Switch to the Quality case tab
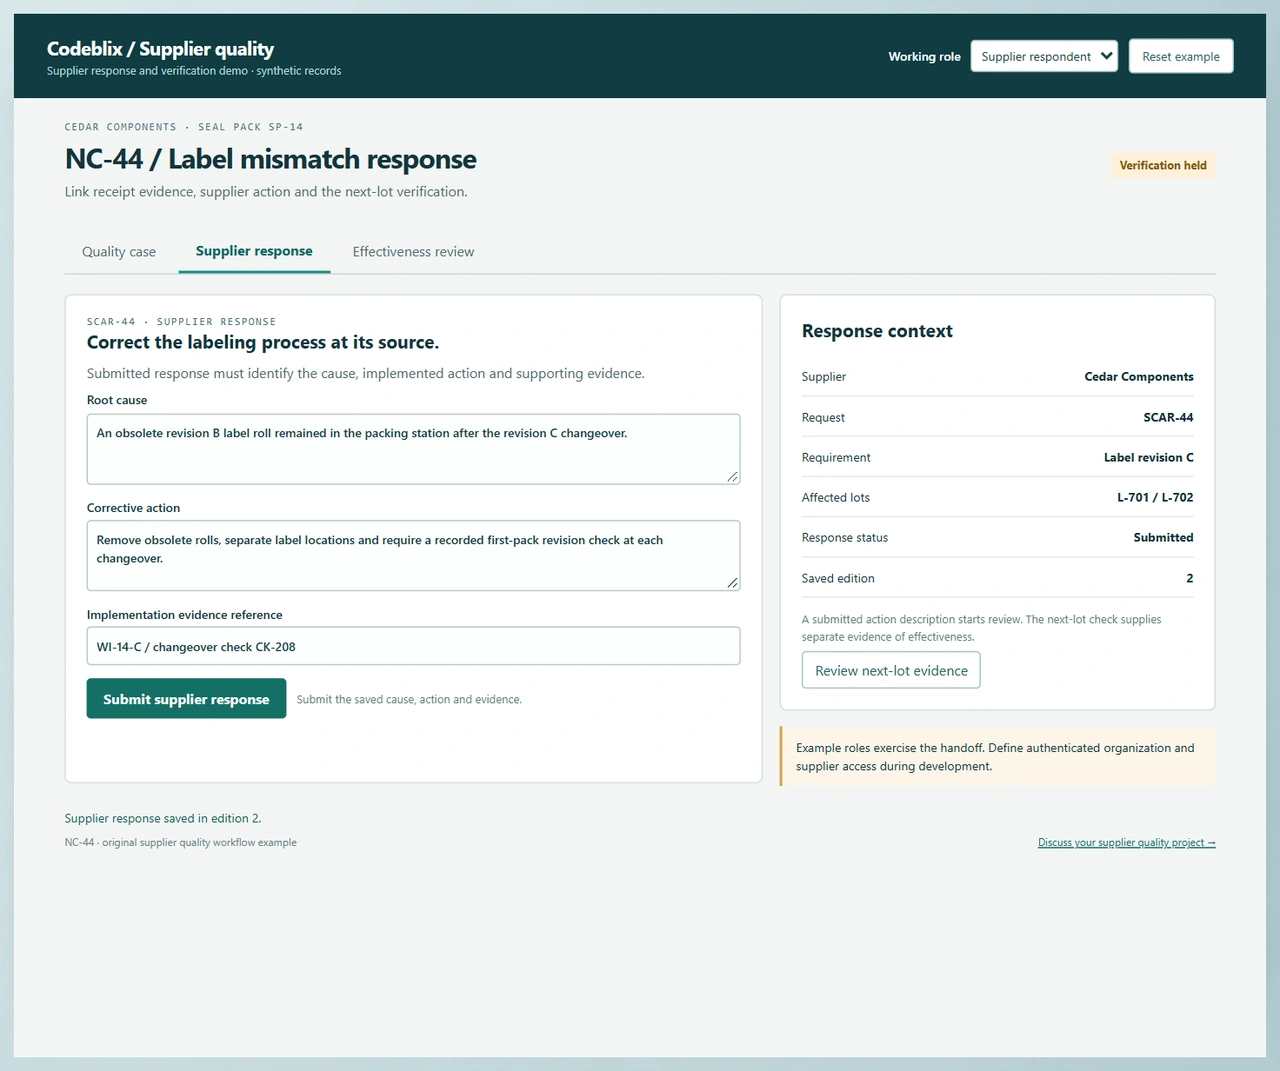1280x1071 pixels. (119, 252)
